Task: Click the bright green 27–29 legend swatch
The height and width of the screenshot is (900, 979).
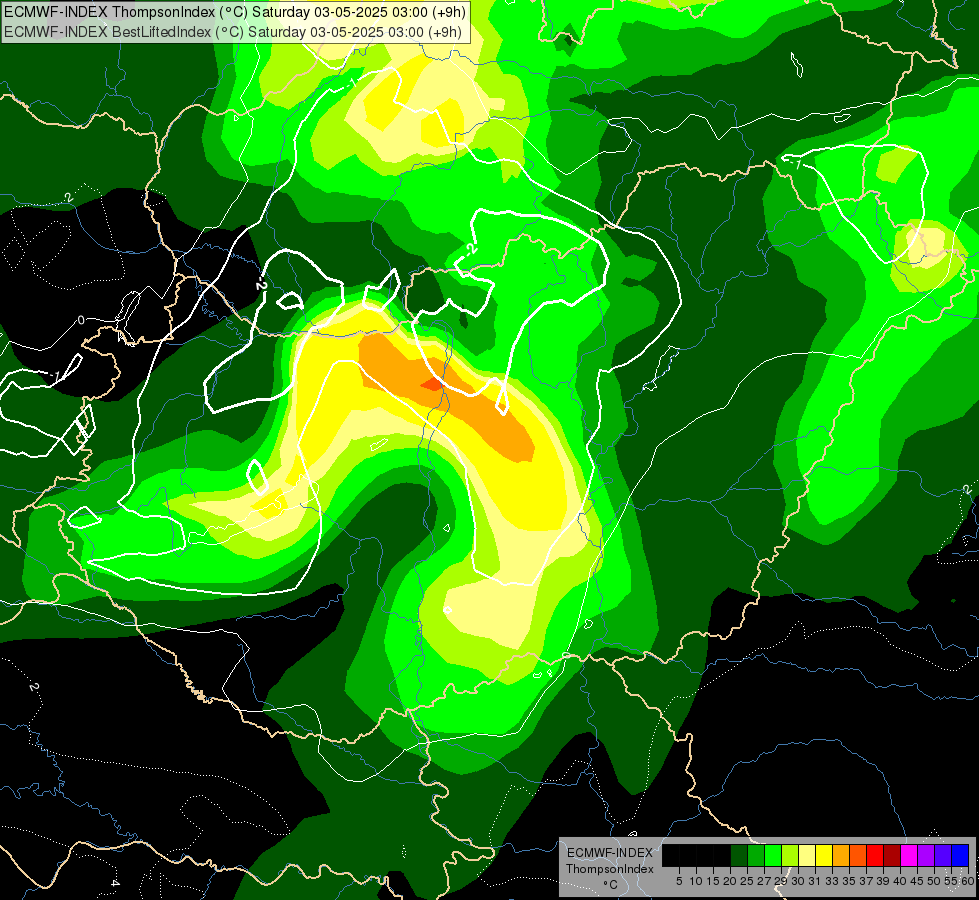Action: coord(773,856)
